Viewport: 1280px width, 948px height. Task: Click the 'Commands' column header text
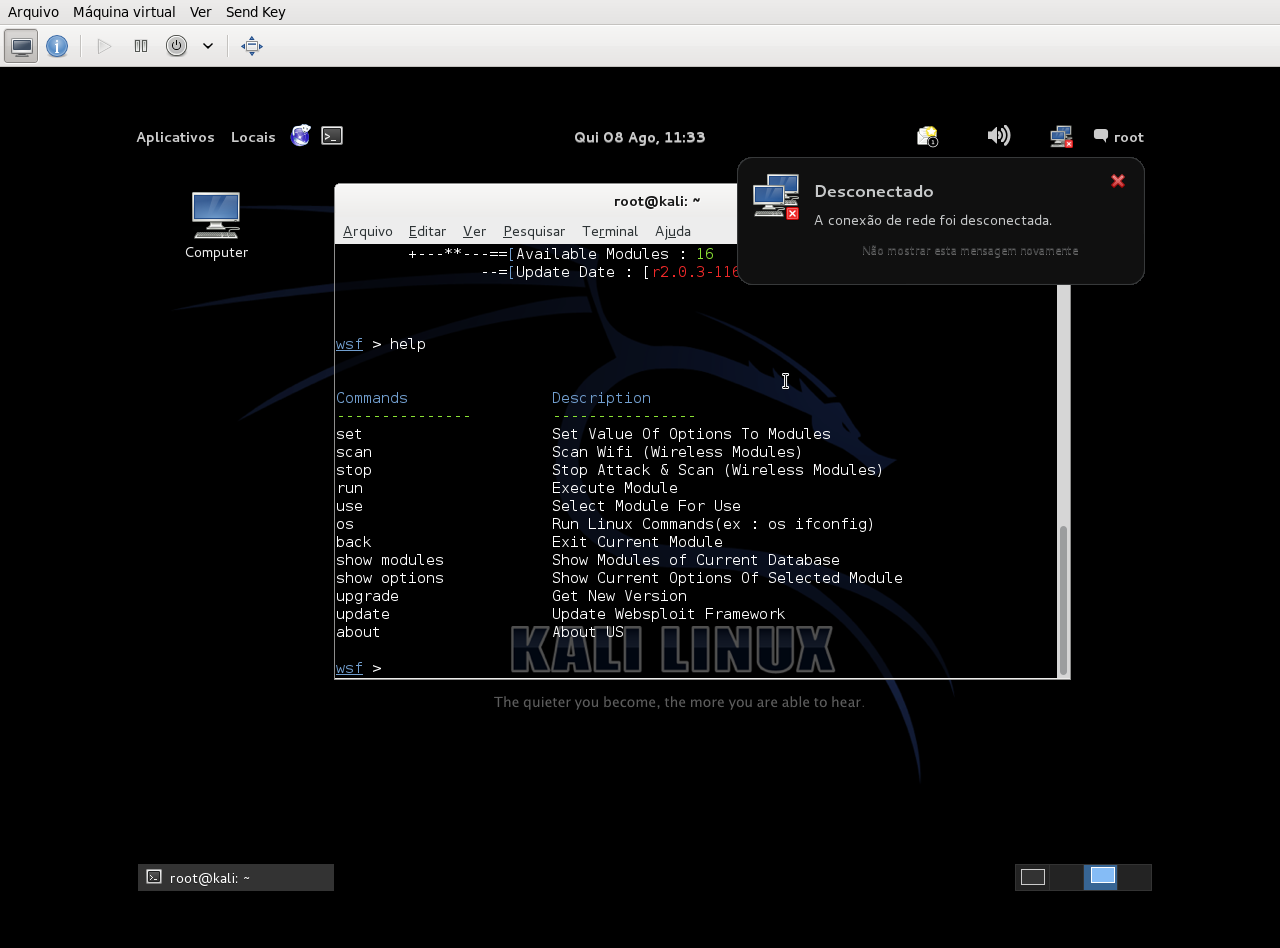click(x=372, y=398)
